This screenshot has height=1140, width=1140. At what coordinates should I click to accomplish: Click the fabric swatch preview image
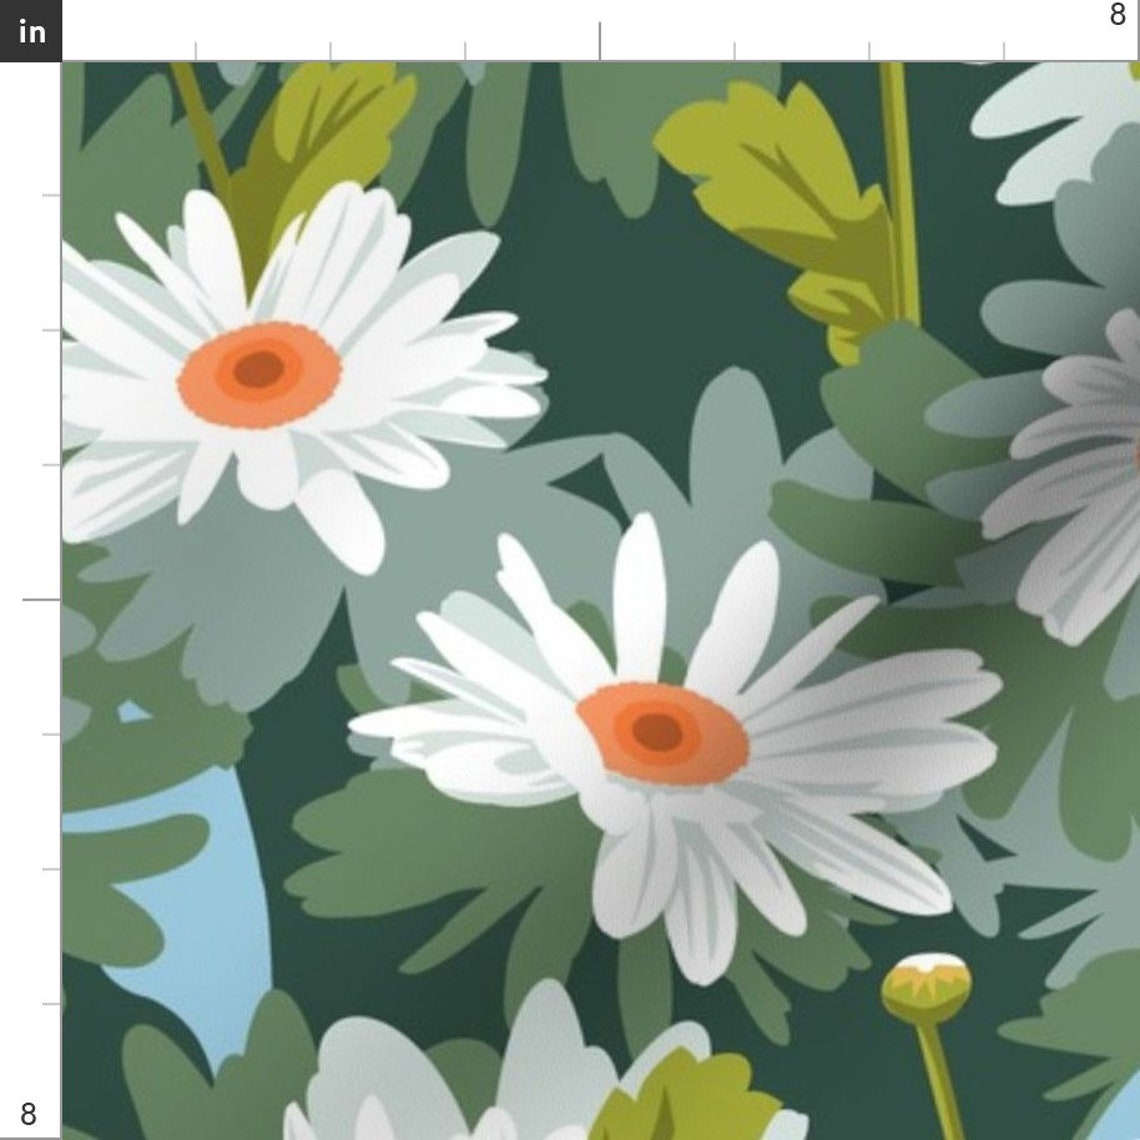pos(600,600)
